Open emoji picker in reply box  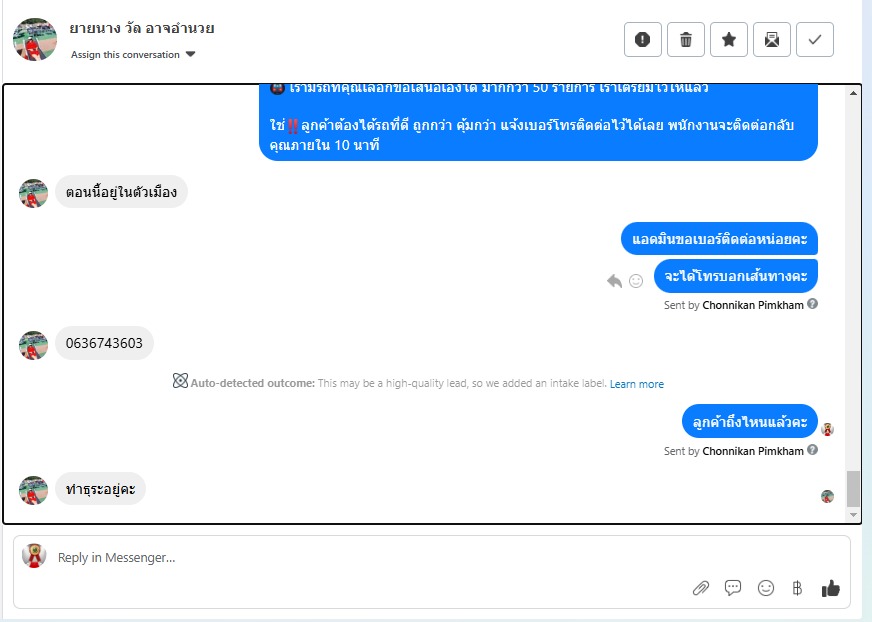766,588
